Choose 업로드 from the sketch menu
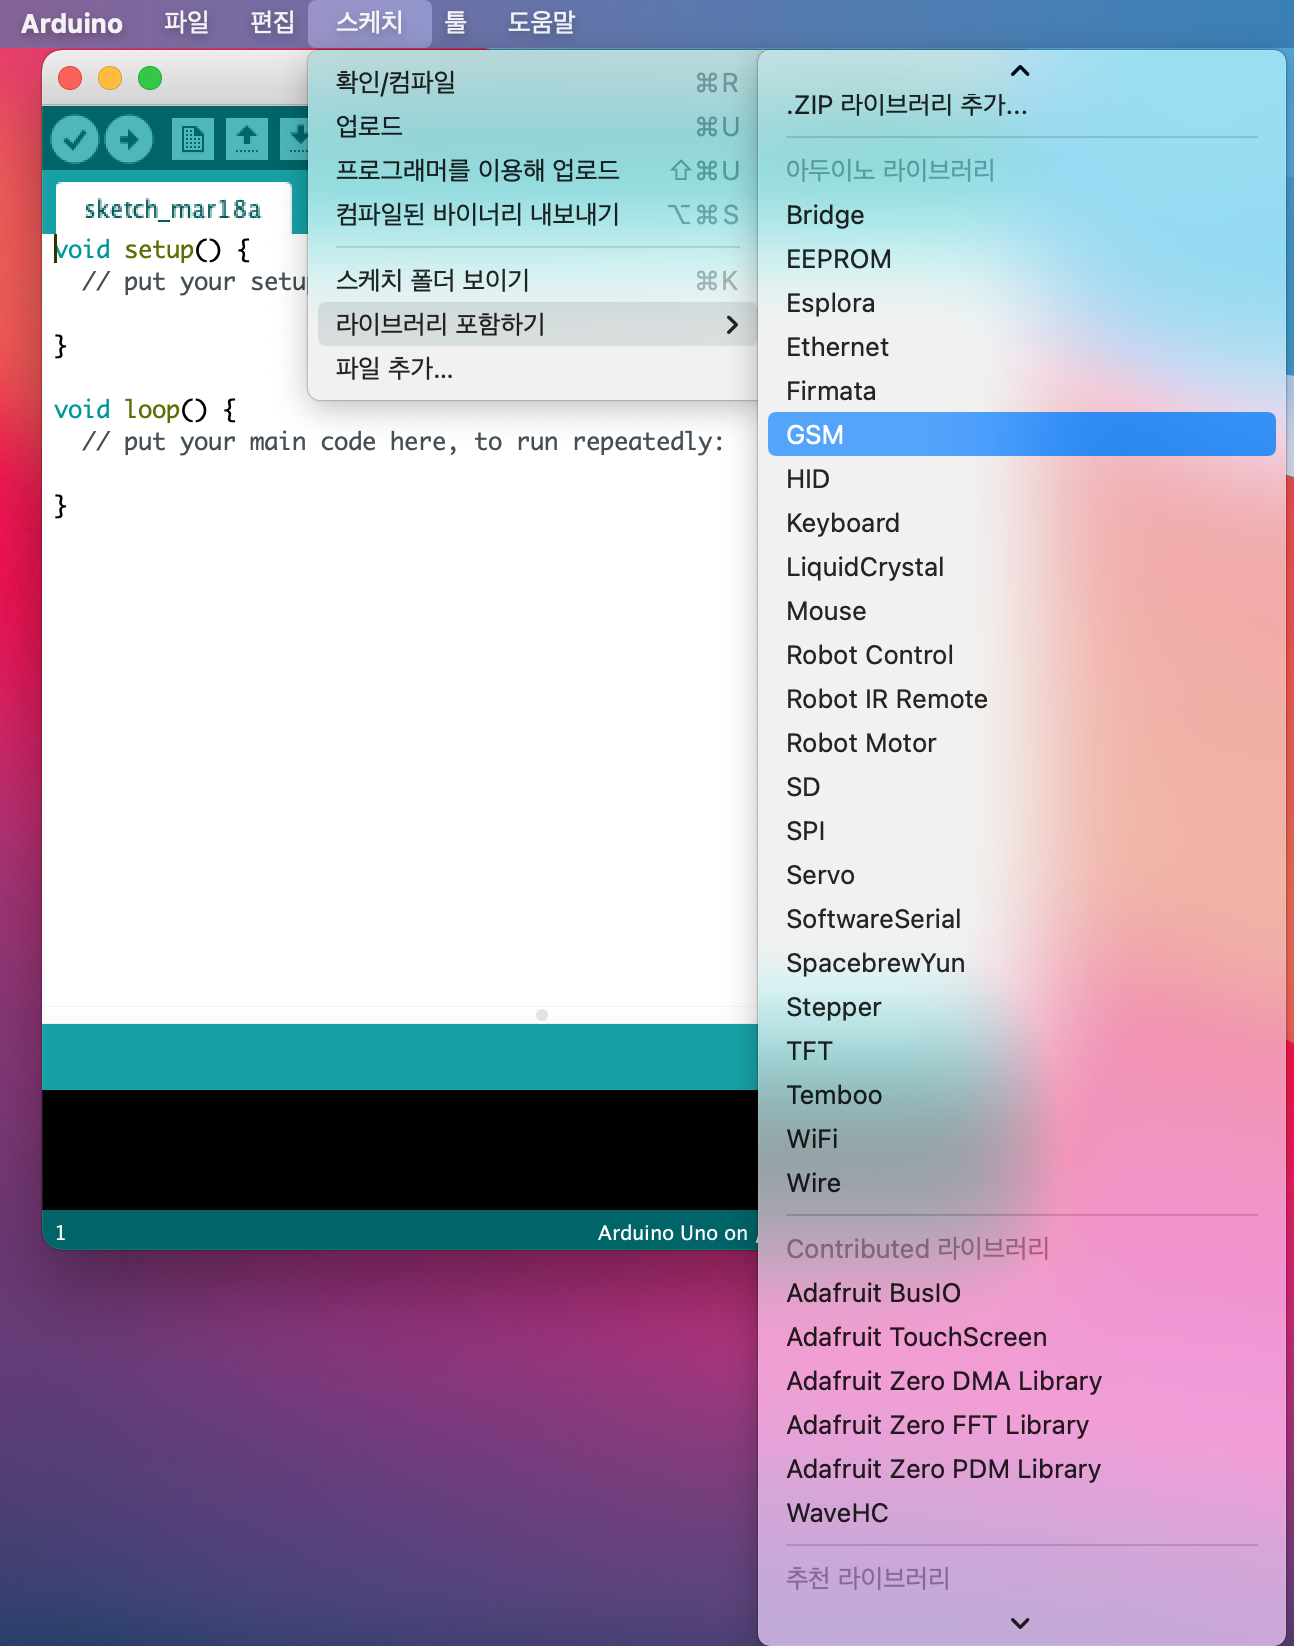 point(537,126)
